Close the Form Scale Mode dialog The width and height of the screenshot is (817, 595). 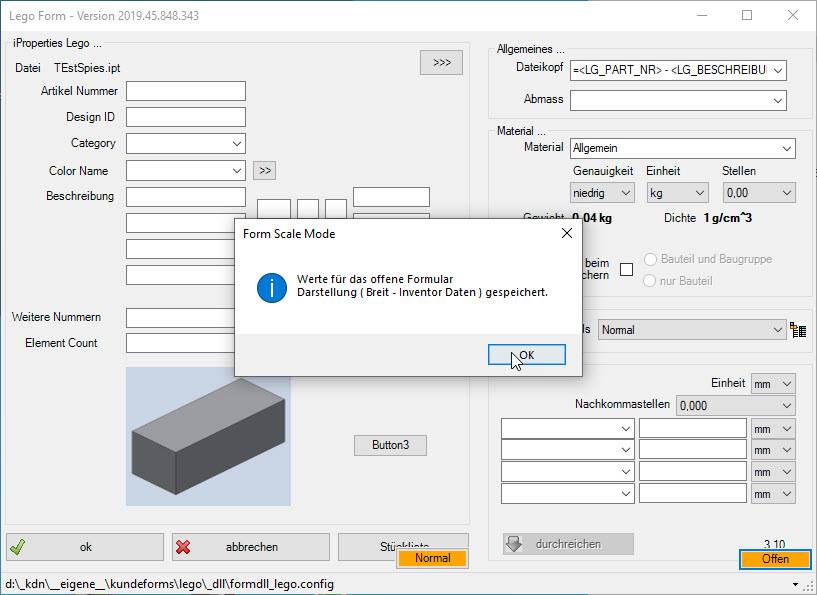566,234
